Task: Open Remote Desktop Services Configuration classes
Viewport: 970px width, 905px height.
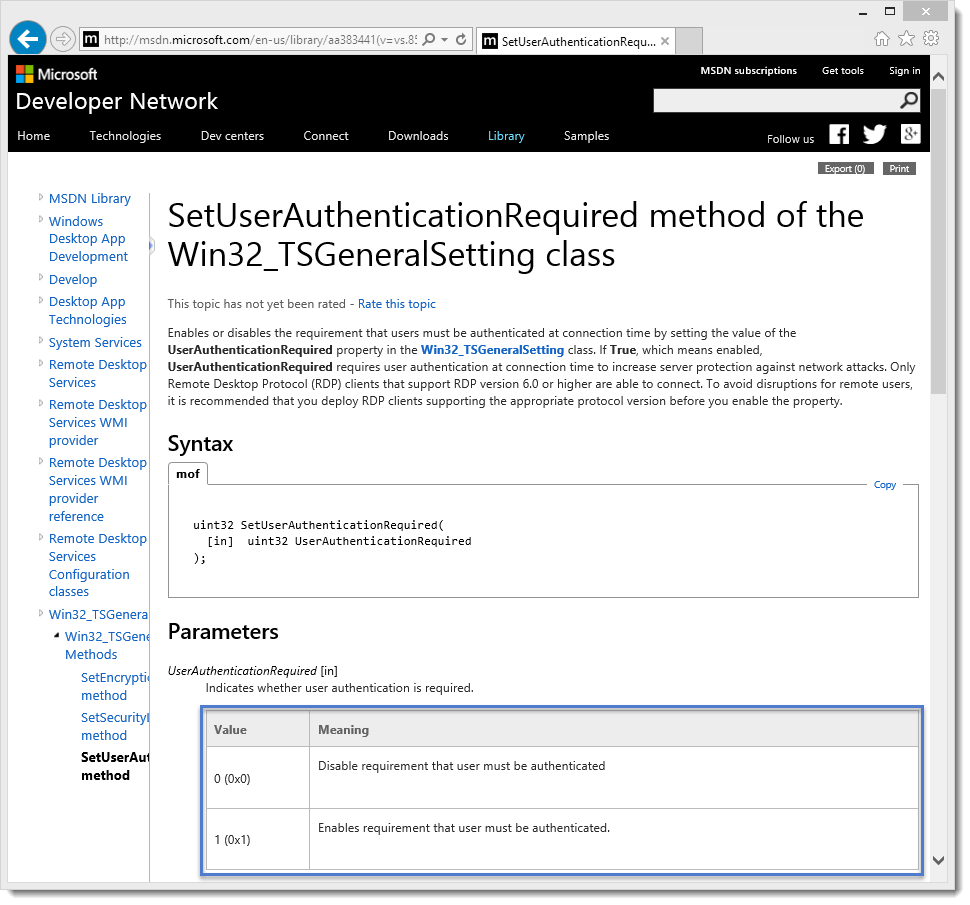Action: point(98,565)
